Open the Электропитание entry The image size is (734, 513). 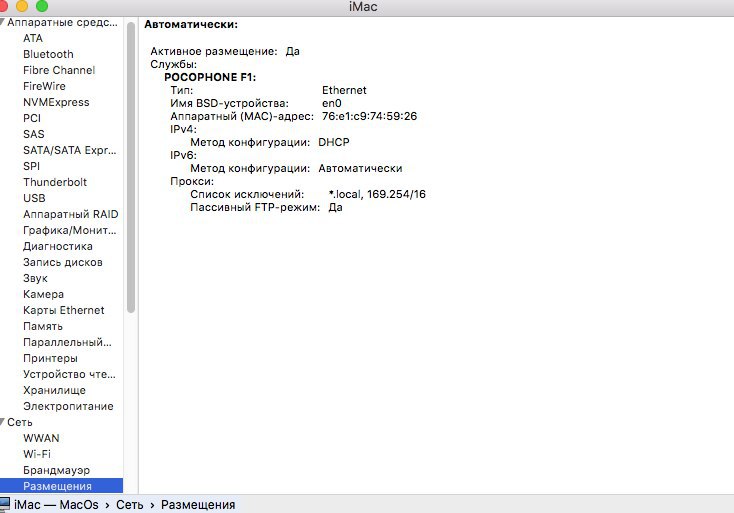click(x=68, y=406)
